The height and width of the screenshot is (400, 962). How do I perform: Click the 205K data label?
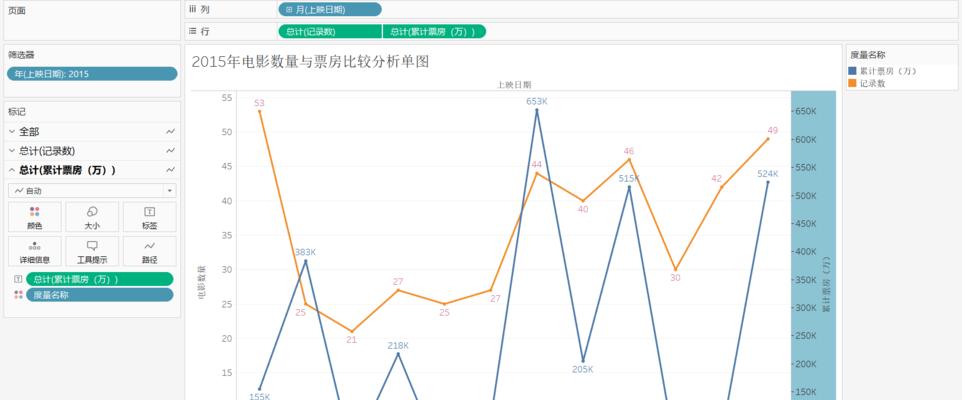pyautogui.click(x=582, y=369)
